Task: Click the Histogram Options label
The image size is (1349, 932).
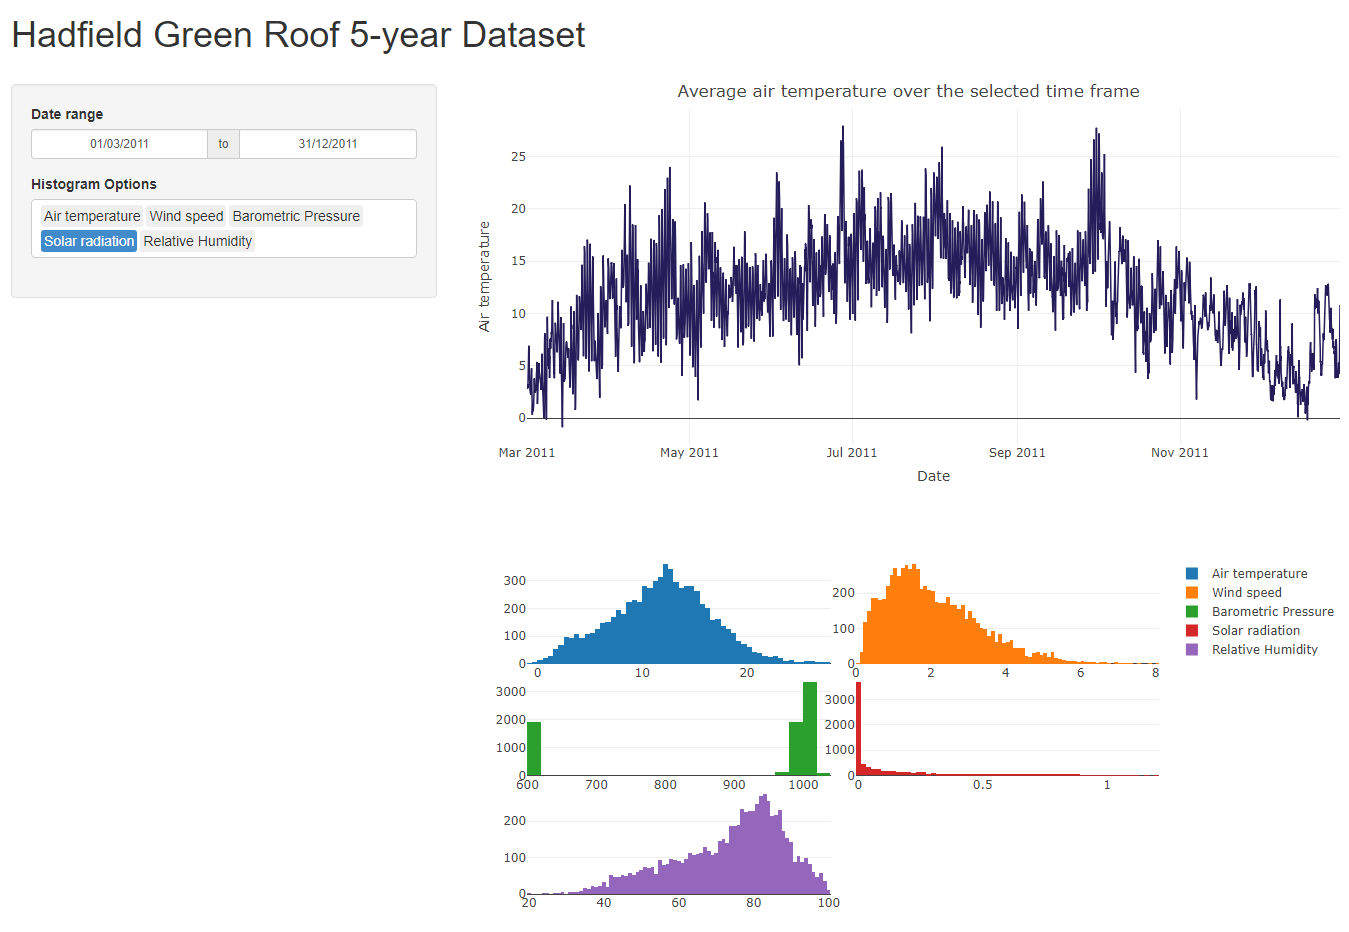Action: tap(94, 184)
